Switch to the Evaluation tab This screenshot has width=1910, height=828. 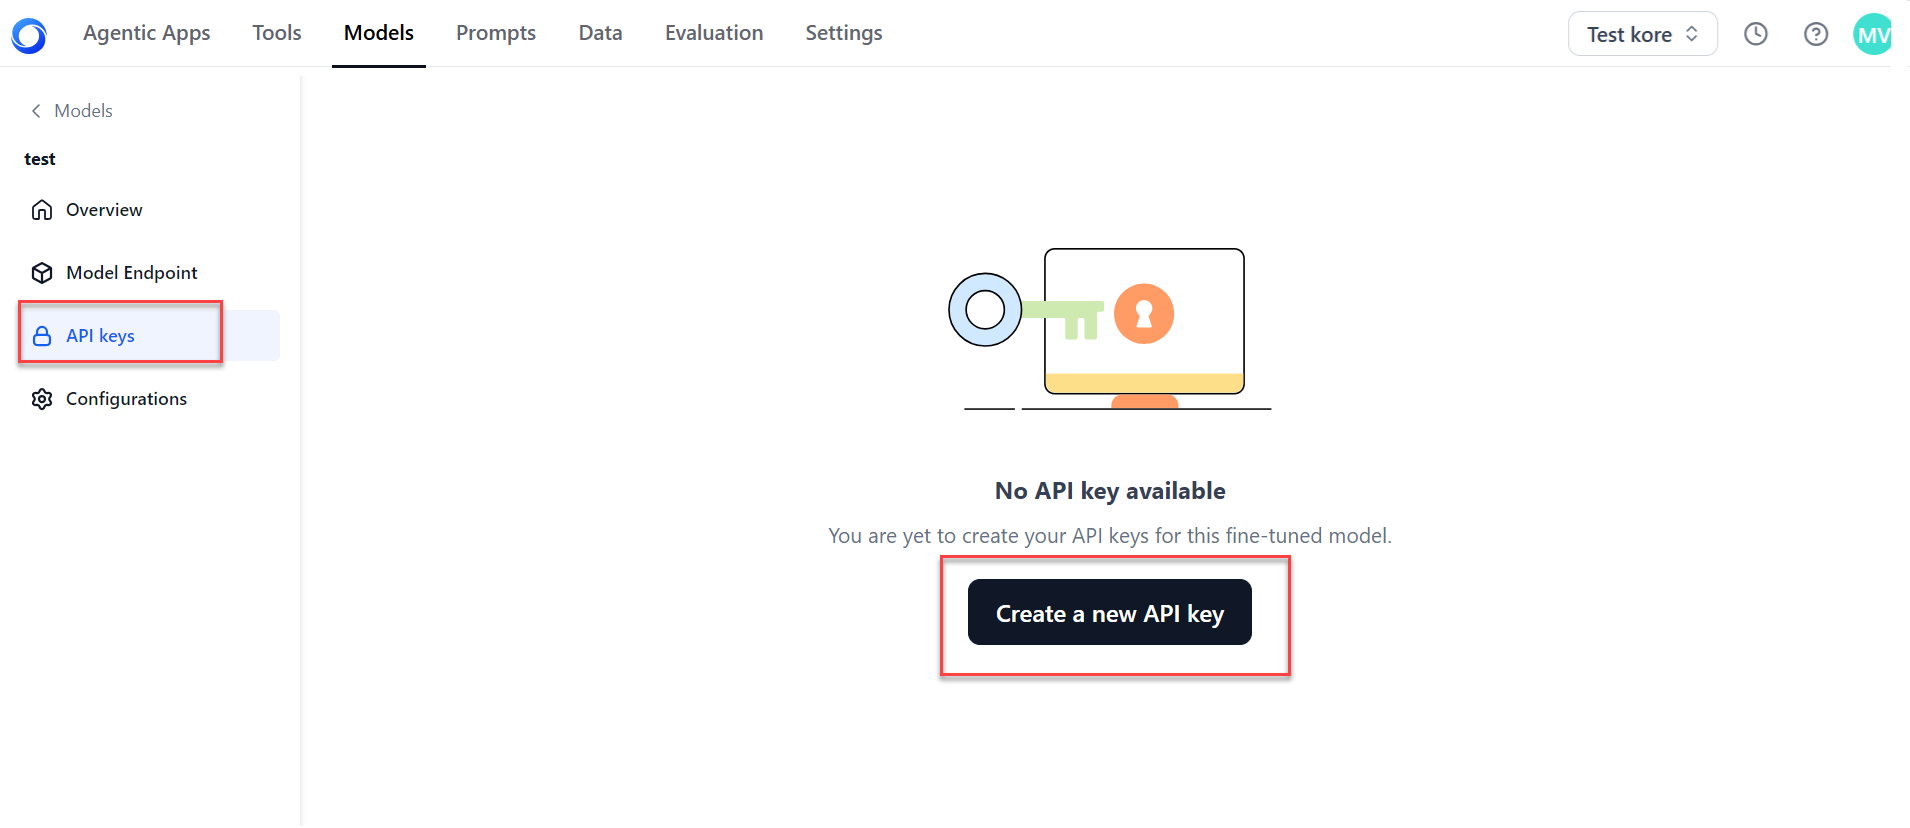coord(713,32)
